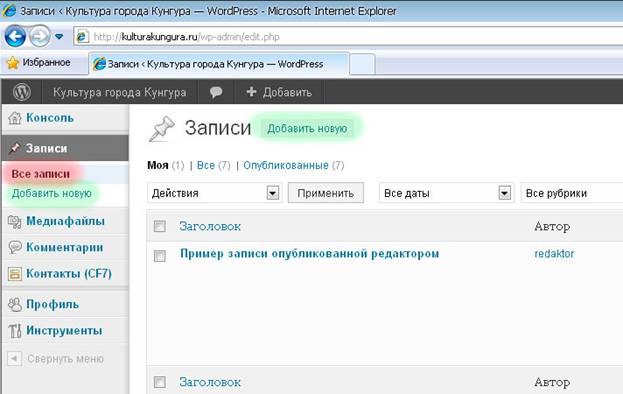Open the Профиль sidebar menu

click(52, 304)
